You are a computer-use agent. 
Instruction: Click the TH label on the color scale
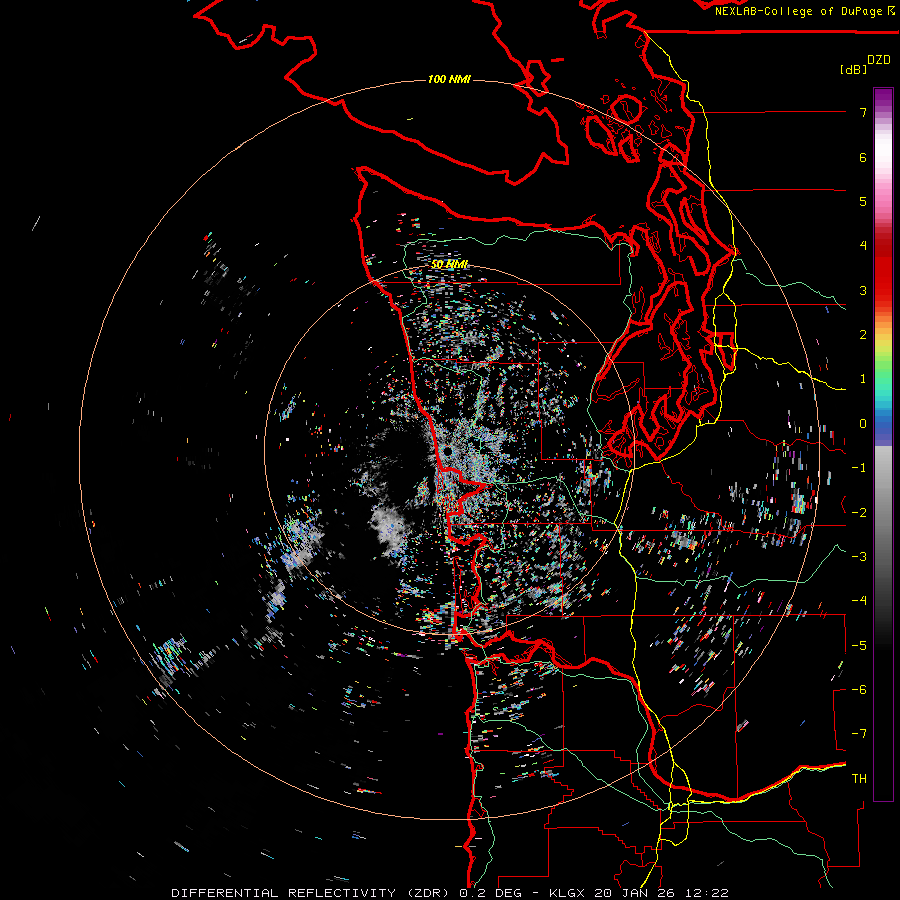(859, 779)
